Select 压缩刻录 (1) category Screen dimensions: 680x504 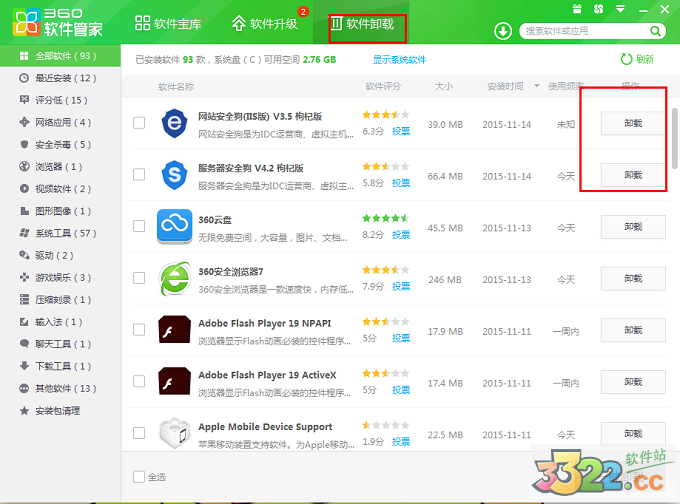60,300
